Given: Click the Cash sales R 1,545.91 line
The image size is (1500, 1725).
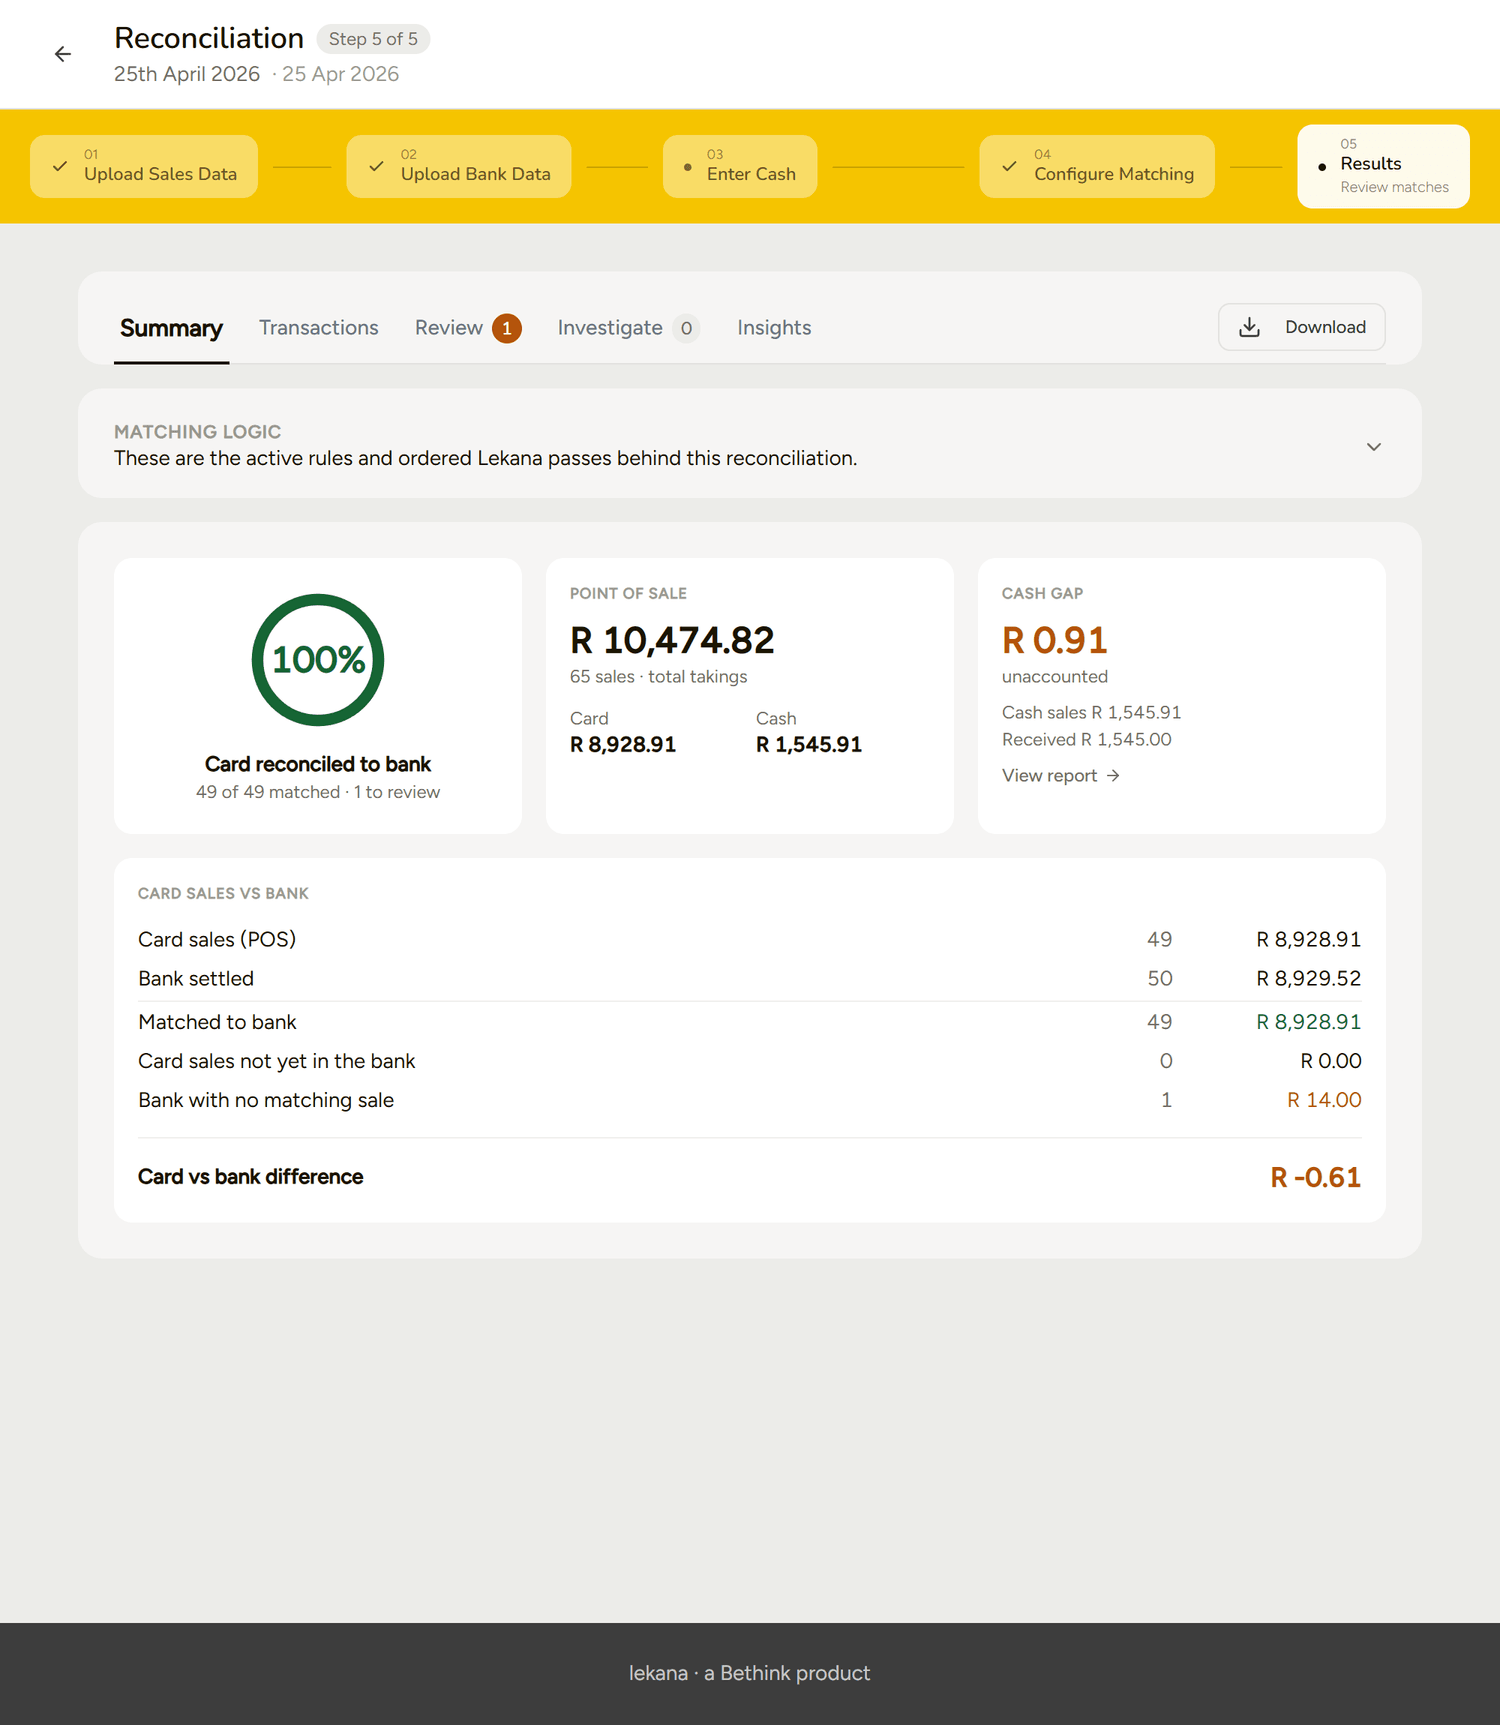Looking at the screenshot, I should [x=1091, y=713].
